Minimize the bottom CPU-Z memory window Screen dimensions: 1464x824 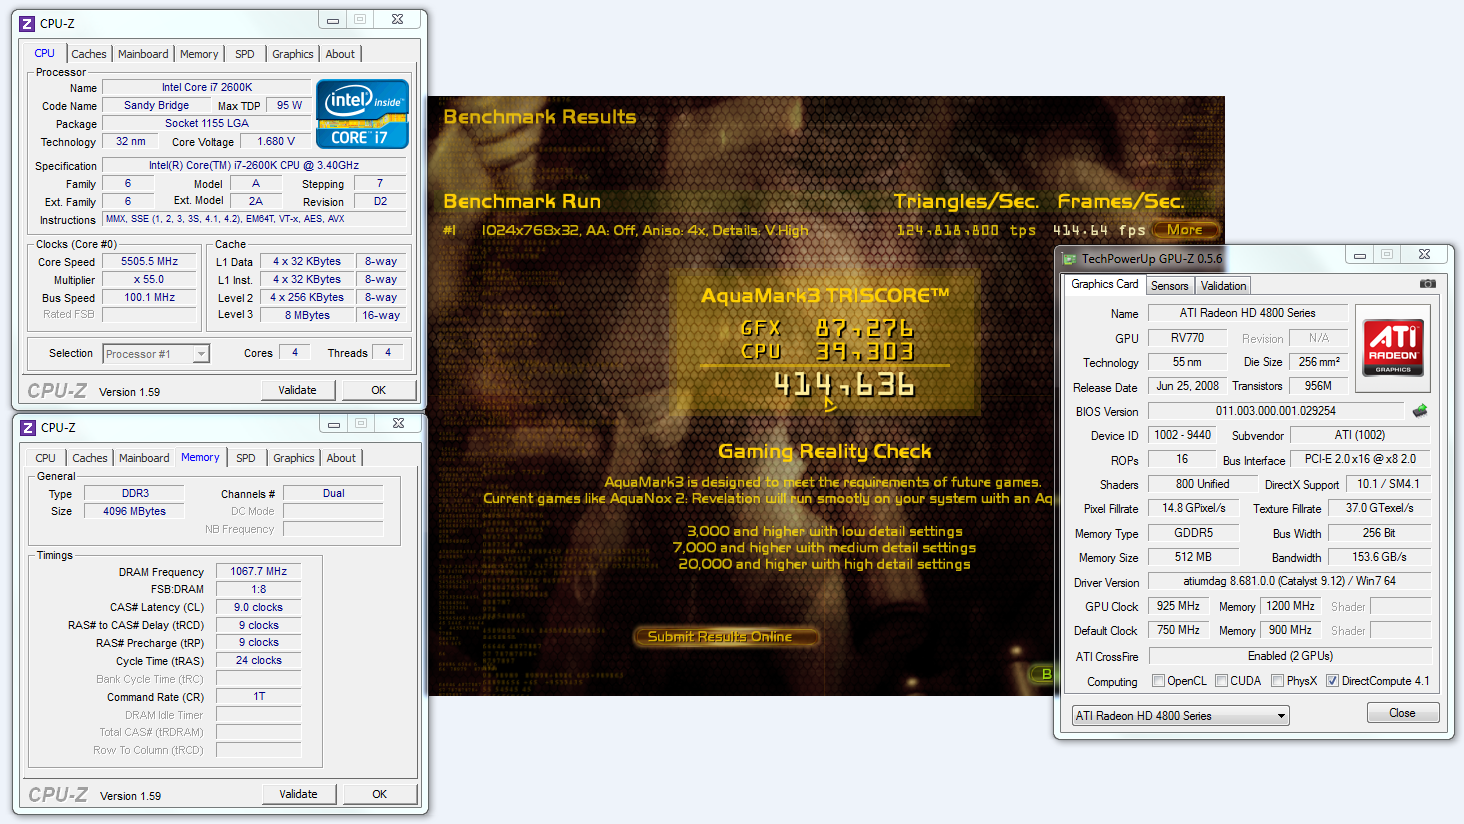[334, 424]
